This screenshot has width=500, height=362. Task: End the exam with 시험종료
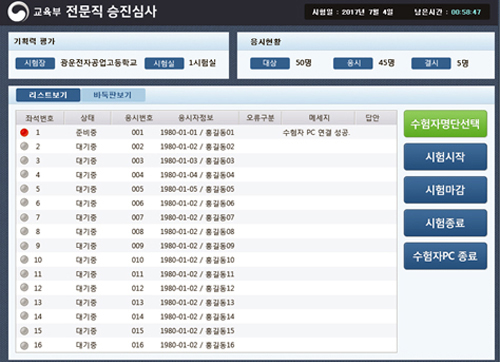445,223
